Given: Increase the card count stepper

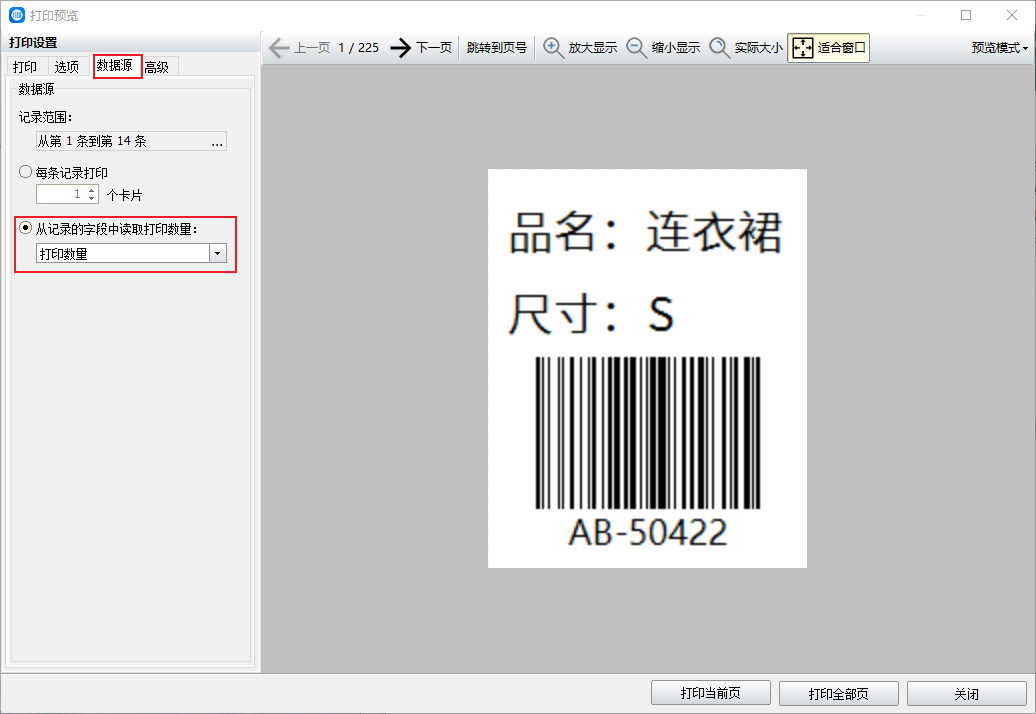Looking at the screenshot, I should tap(92, 190).
